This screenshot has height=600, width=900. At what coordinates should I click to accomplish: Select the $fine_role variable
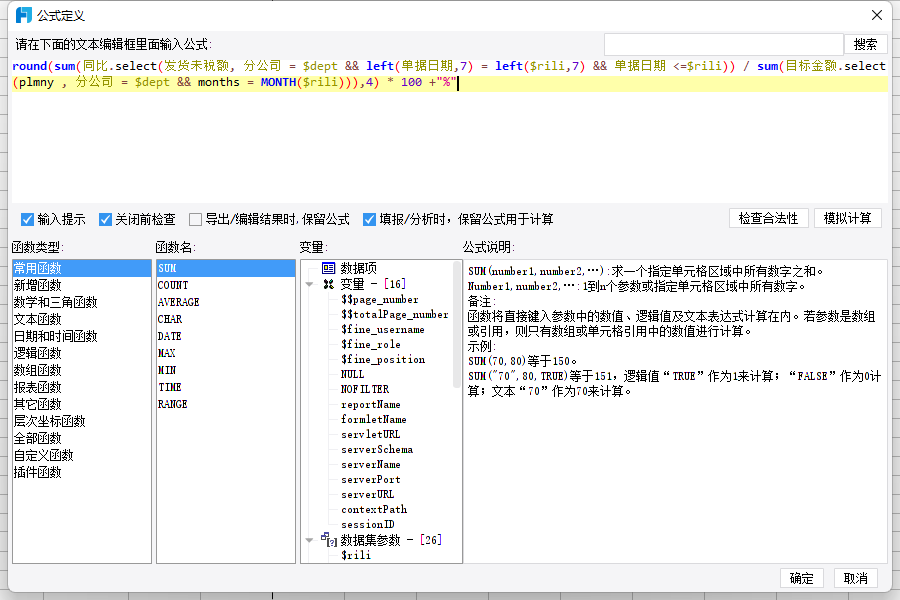[370, 344]
